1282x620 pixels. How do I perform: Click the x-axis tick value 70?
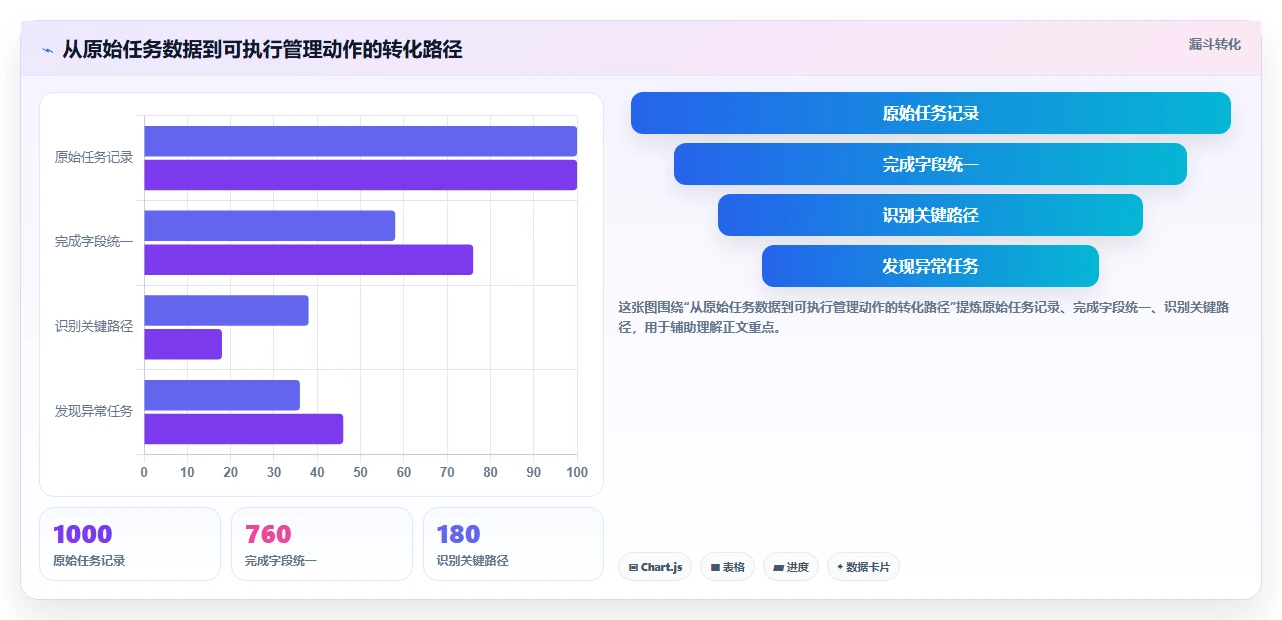pyautogui.click(x=447, y=472)
